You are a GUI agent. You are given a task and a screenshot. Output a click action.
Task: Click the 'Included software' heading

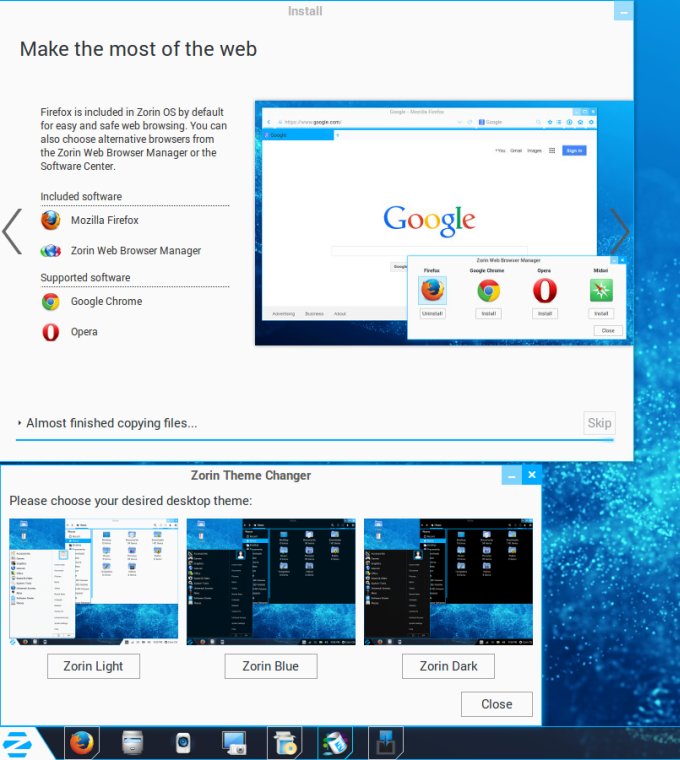pyautogui.click(x=81, y=196)
